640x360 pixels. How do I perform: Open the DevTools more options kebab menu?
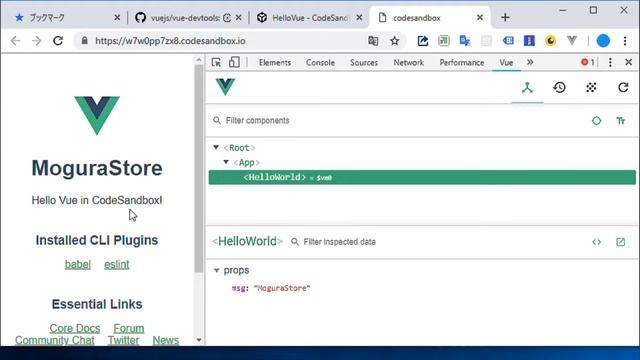tap(610, 62)
